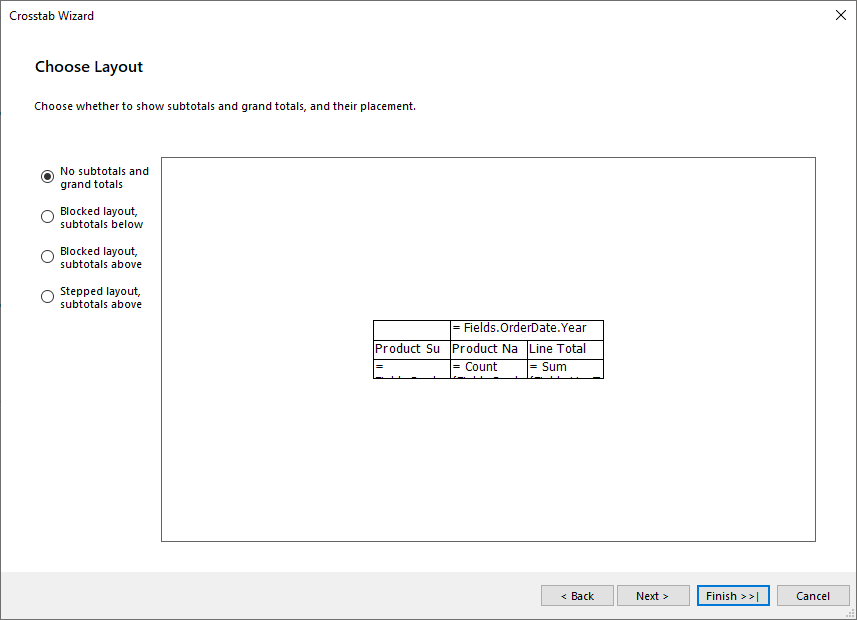Choose 'Blocked layout, subtotals above'
The height and width of the screenshot is (620, 857).
pos(47,256)
